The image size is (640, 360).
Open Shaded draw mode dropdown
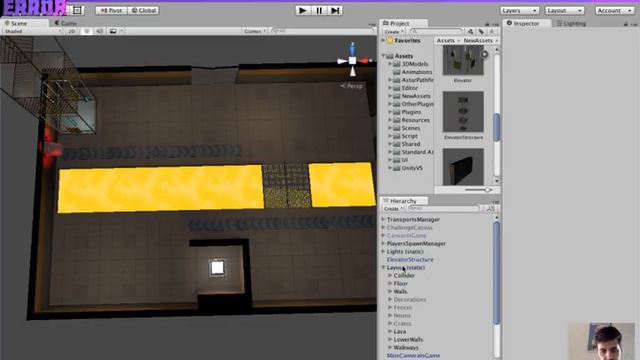click(32, 31)
